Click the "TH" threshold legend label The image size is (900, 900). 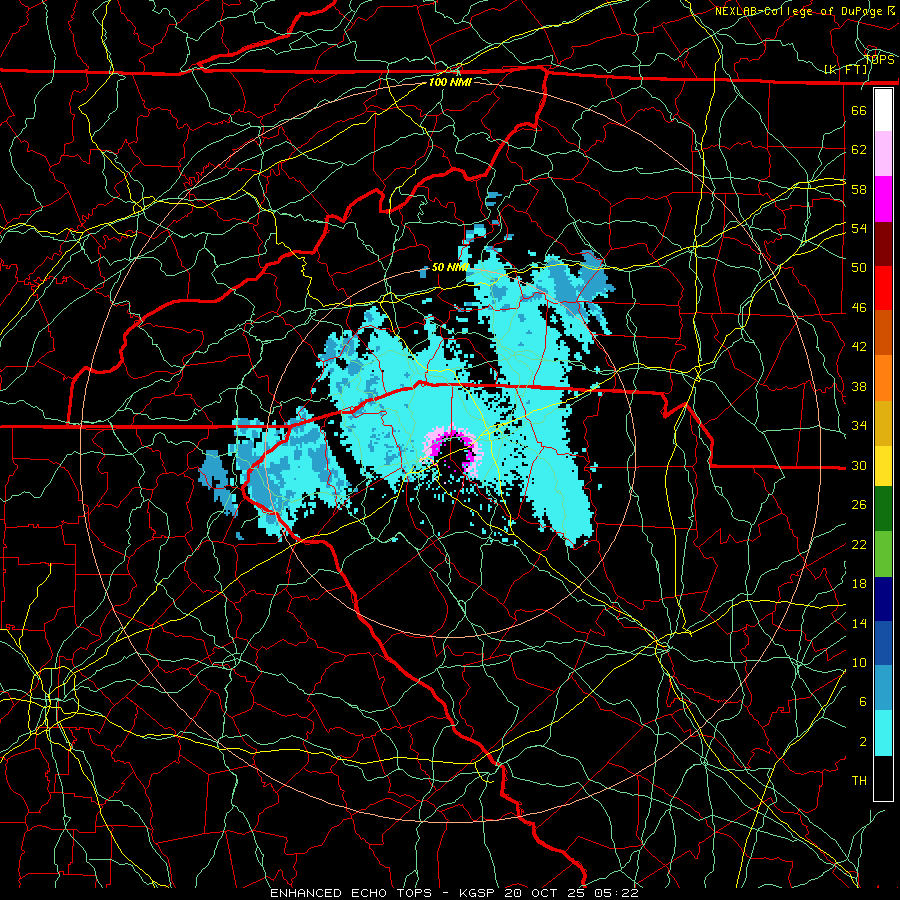tap(859, 781)
